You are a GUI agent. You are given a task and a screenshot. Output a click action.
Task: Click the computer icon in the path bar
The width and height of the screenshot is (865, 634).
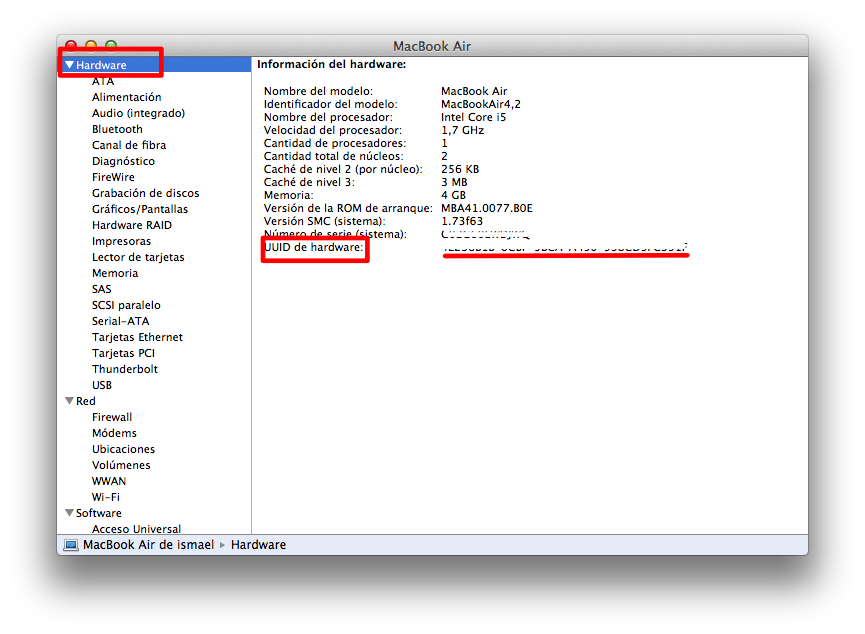[71, 545]
